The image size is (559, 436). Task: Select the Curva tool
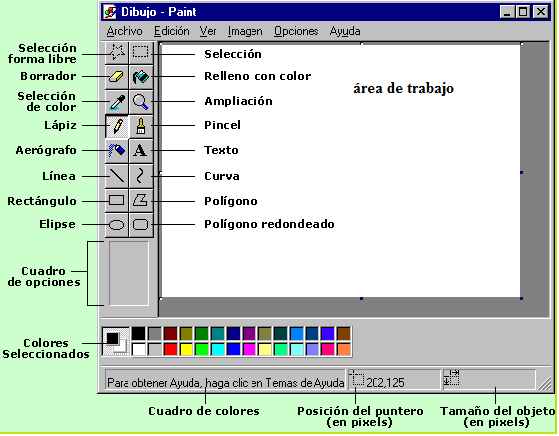click(141, 175)
